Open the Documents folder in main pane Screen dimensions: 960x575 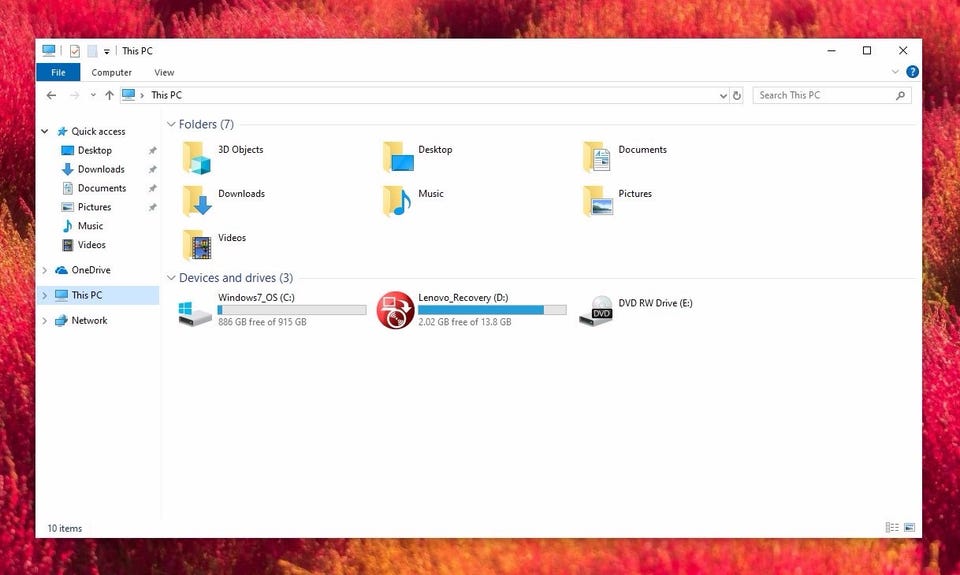597,157
